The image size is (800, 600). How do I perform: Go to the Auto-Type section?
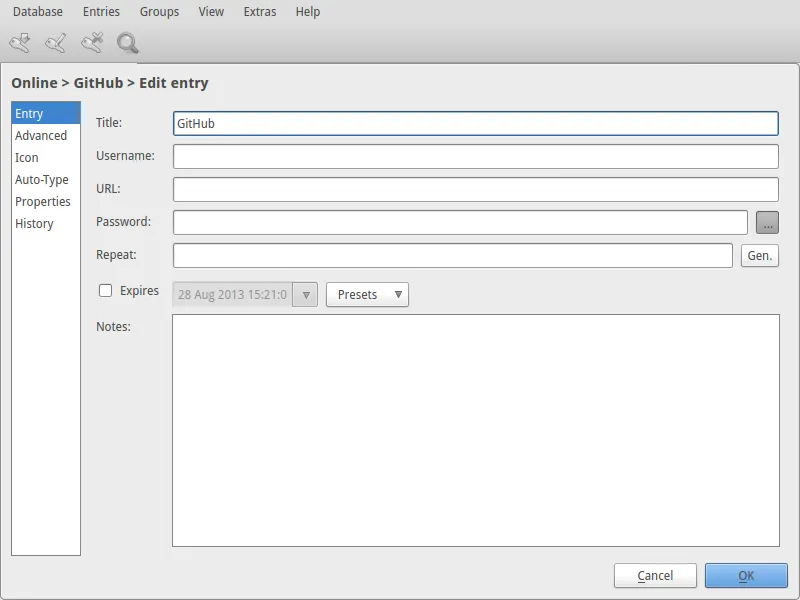click(42, 180)
